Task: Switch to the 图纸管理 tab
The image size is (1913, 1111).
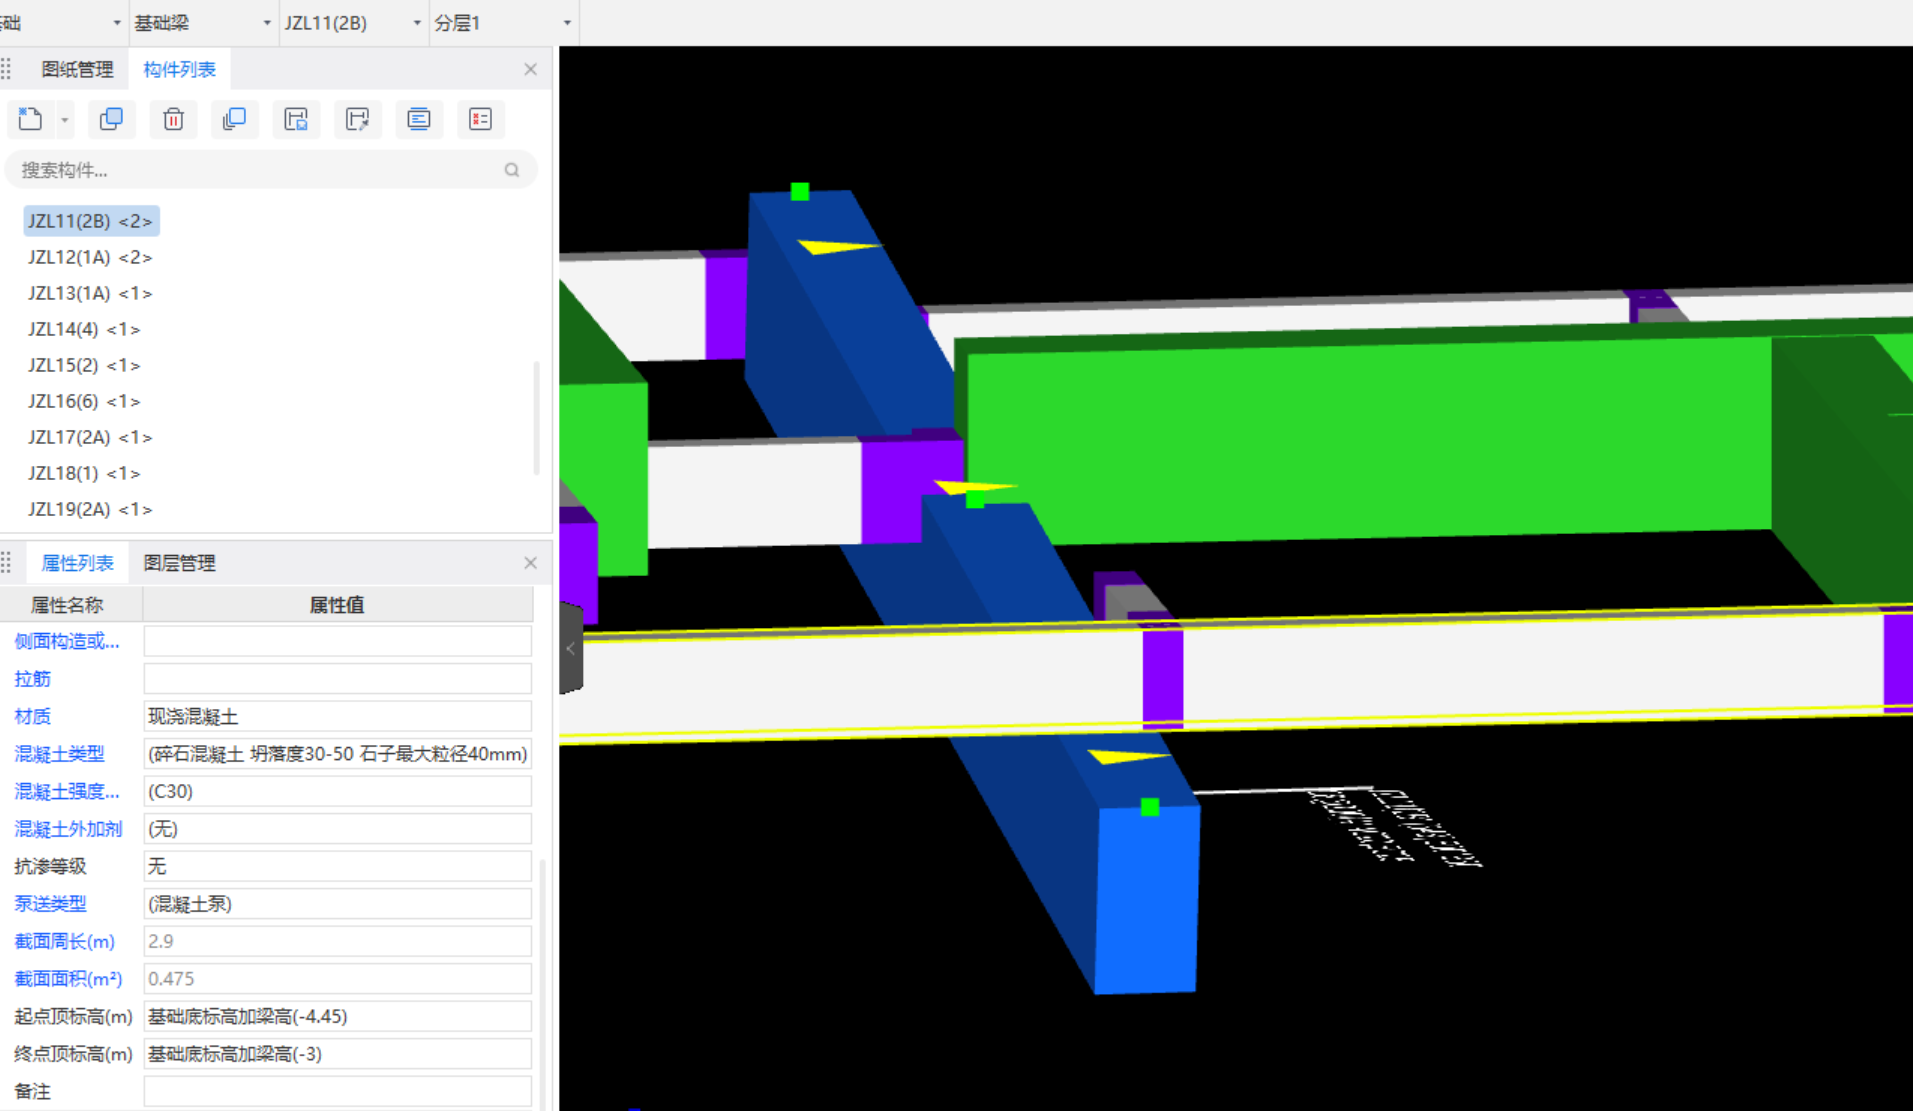Action: tap(77, 69)
